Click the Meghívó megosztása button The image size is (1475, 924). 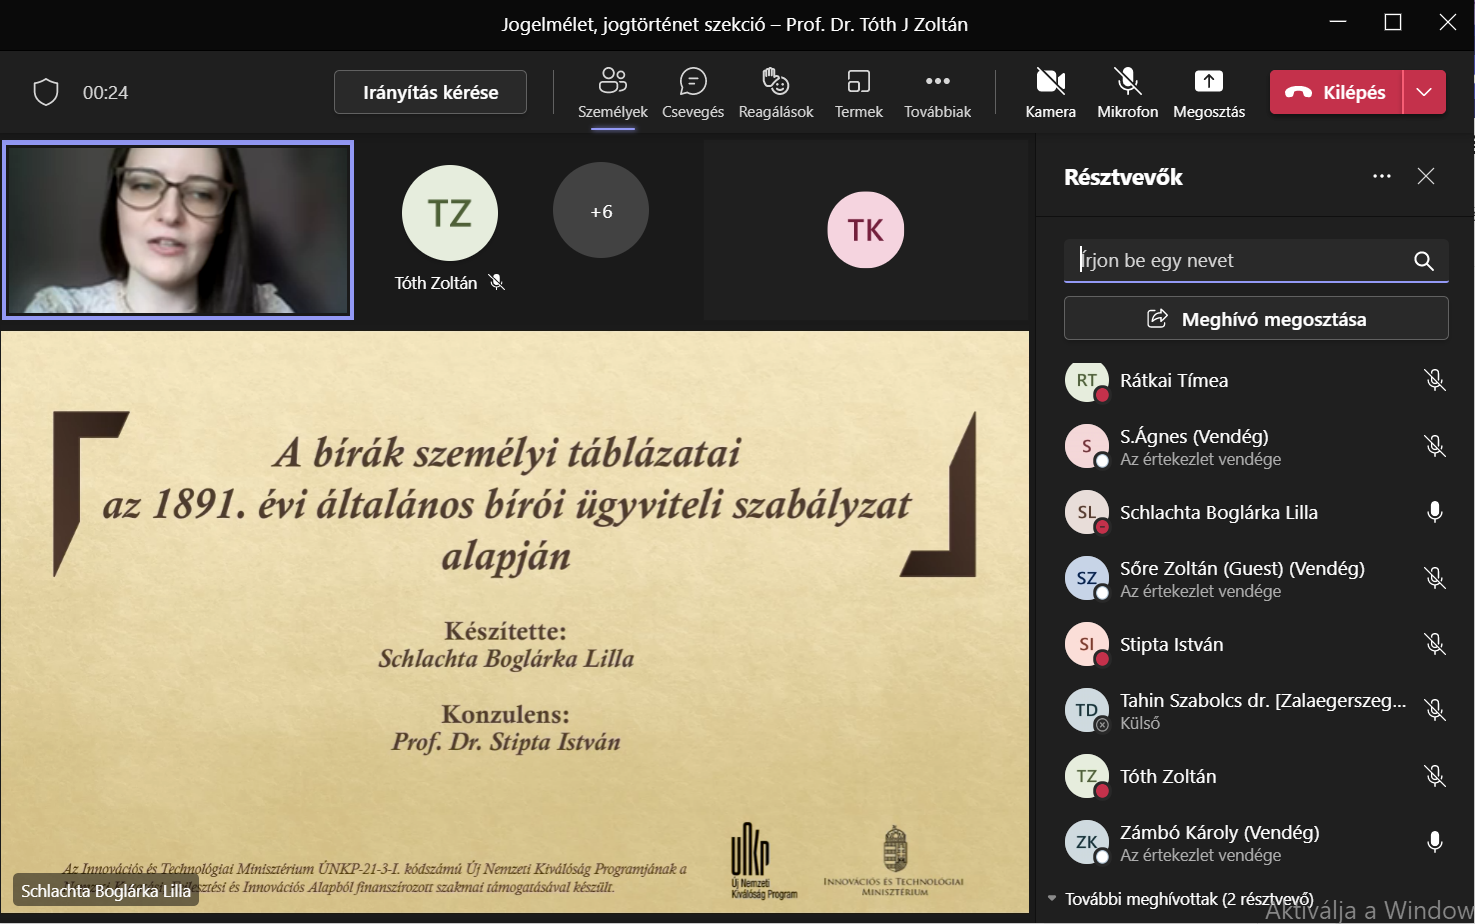[1256, 319]
